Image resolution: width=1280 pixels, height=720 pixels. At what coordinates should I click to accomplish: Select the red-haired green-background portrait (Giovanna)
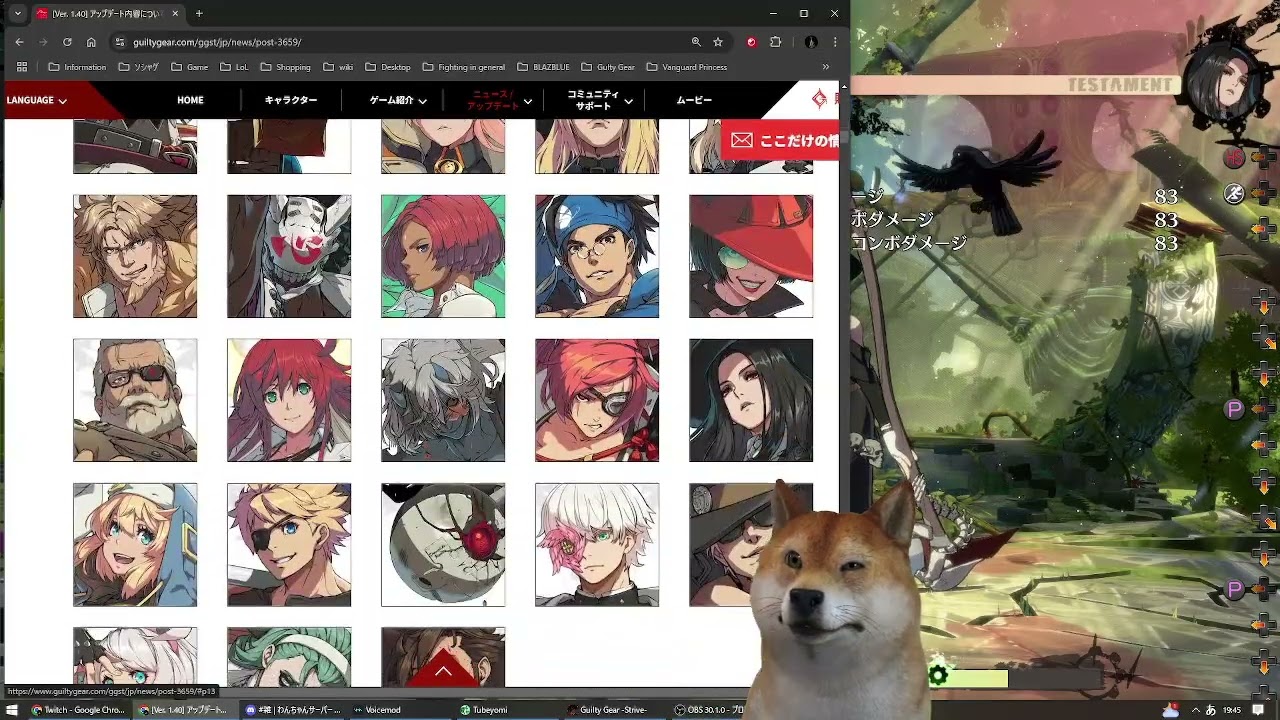coord(443,256)
